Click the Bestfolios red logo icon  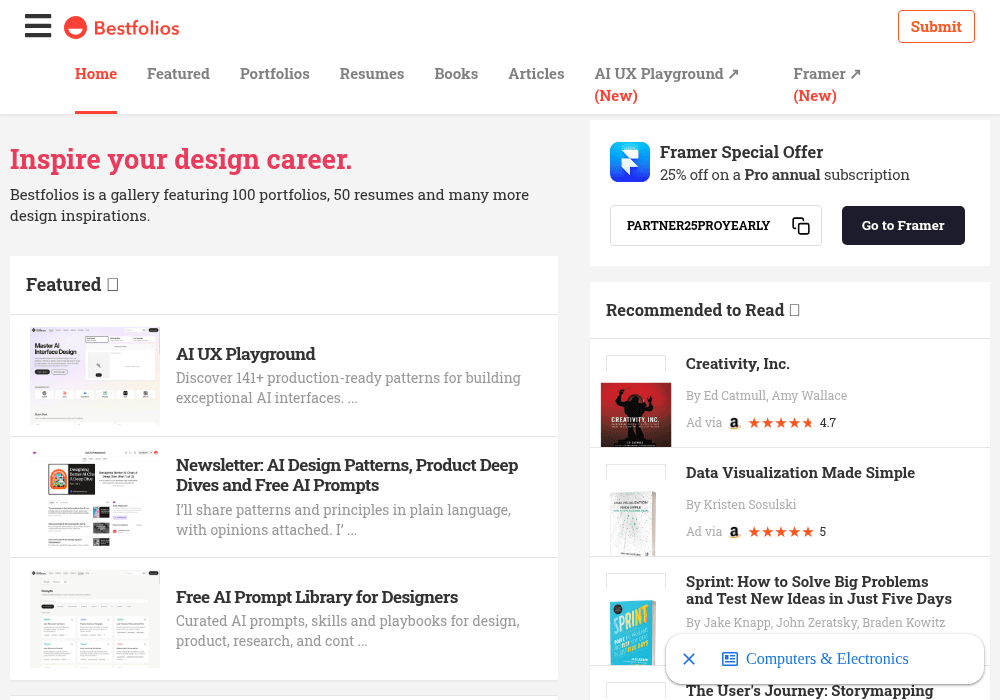click(x=75, y=27)
